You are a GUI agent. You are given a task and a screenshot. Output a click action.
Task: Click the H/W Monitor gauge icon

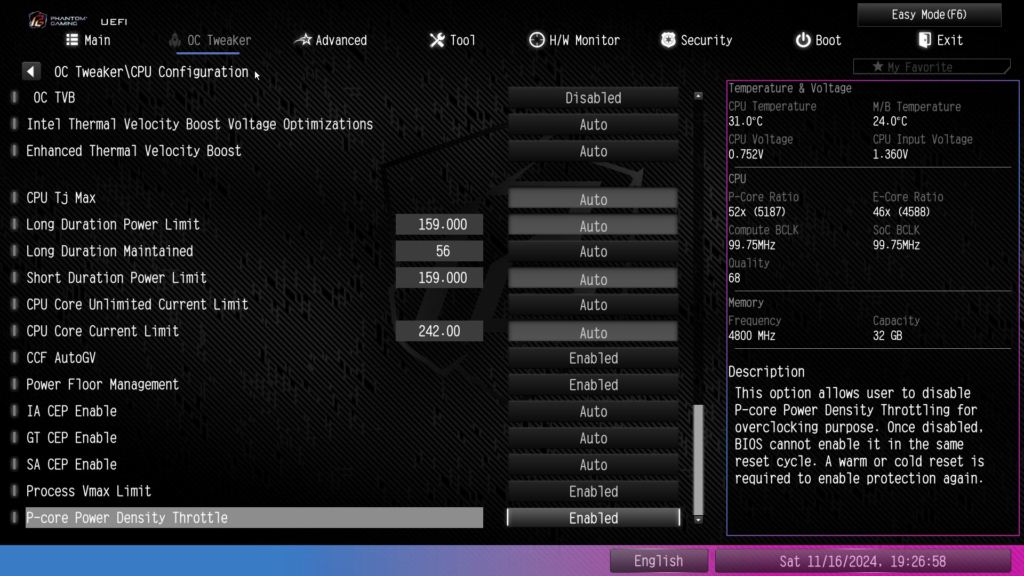(536, 40)
